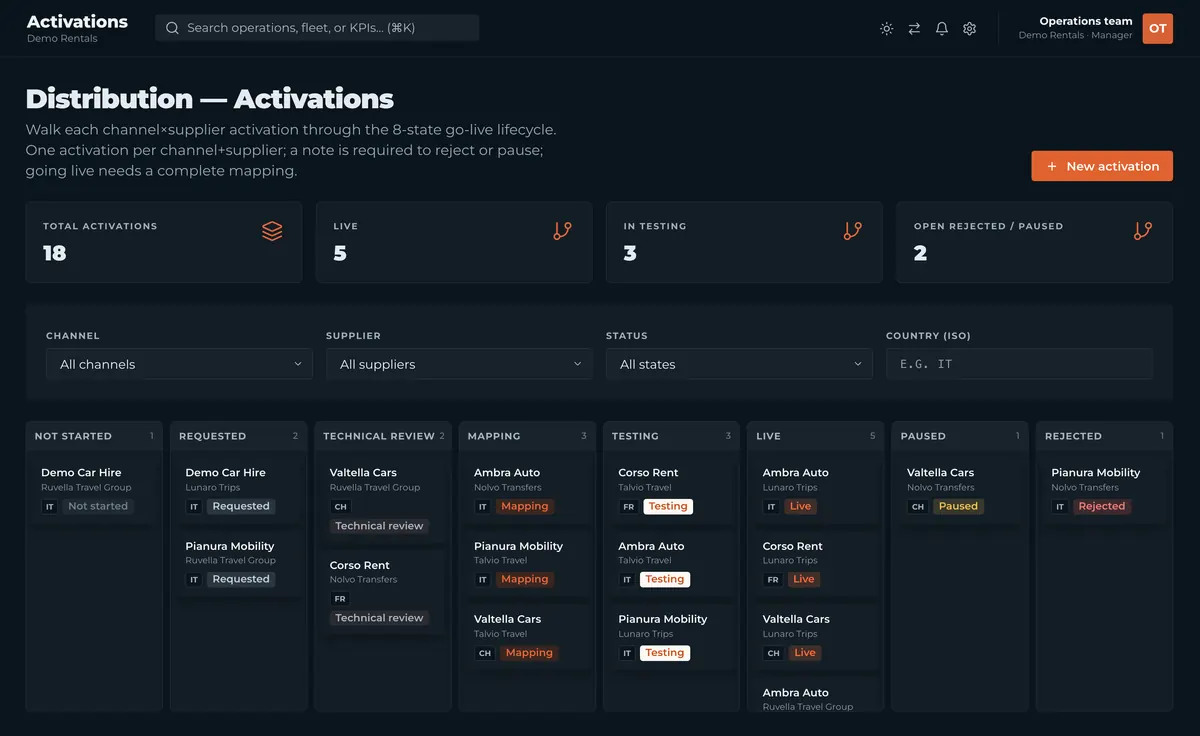Select the Paused column header
1200x736 pixels.
pyautogui.click(x=960, y=436)
